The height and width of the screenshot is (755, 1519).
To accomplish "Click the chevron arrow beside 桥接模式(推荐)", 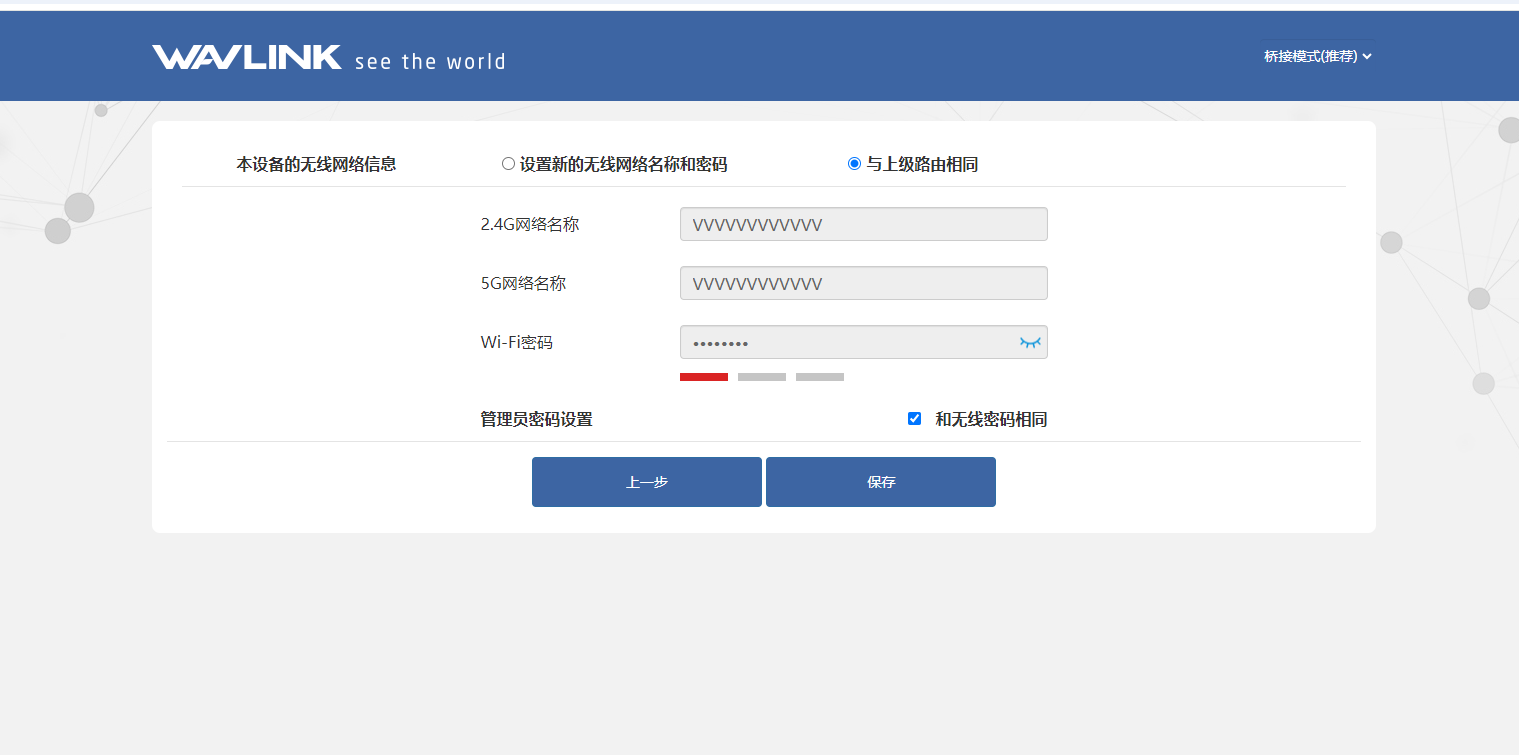I will click(x=1367, y=57).
